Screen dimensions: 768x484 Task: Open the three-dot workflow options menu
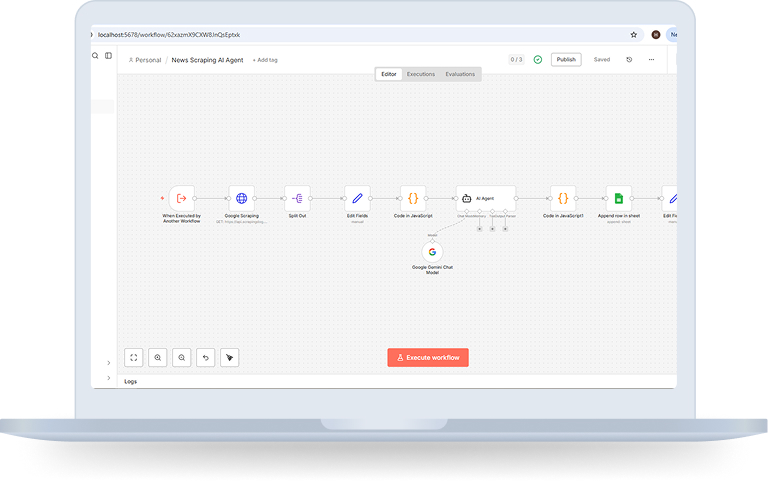[x=651, y=59]
